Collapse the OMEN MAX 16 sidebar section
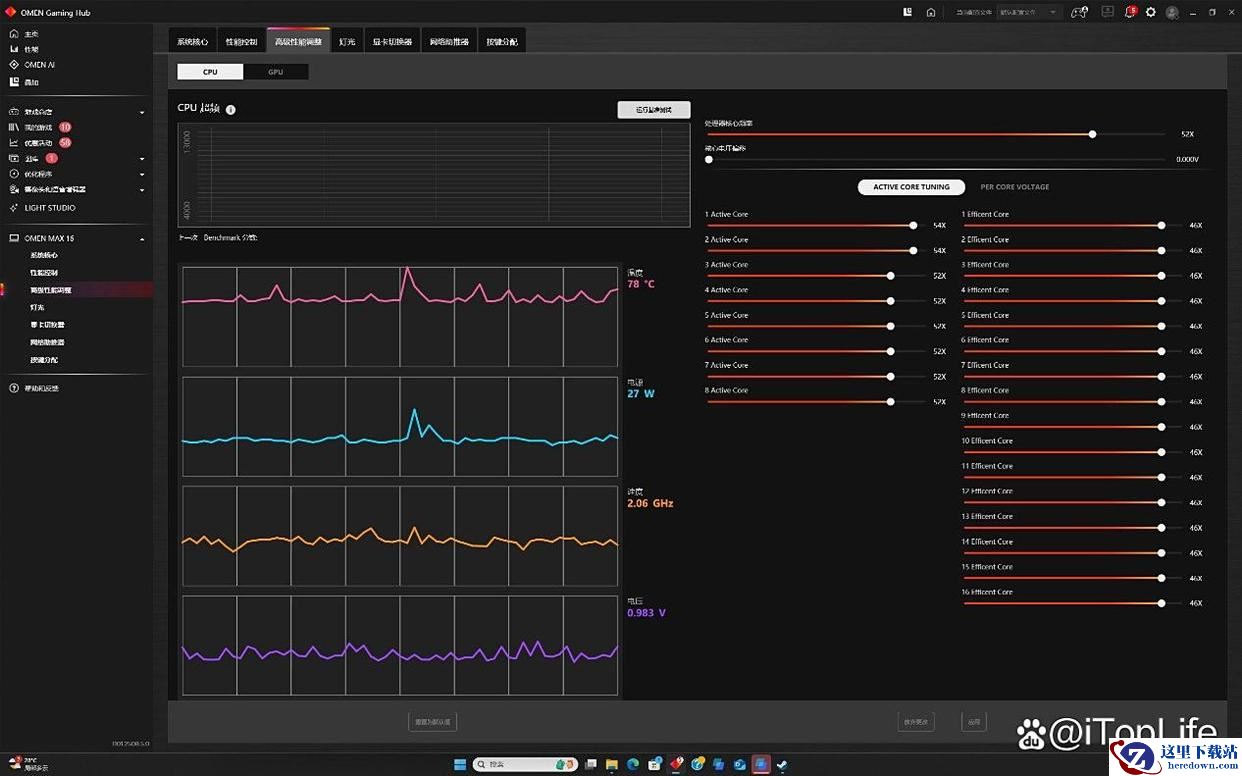This screenshot has width=1242, height=776. (x=142, y=239)
